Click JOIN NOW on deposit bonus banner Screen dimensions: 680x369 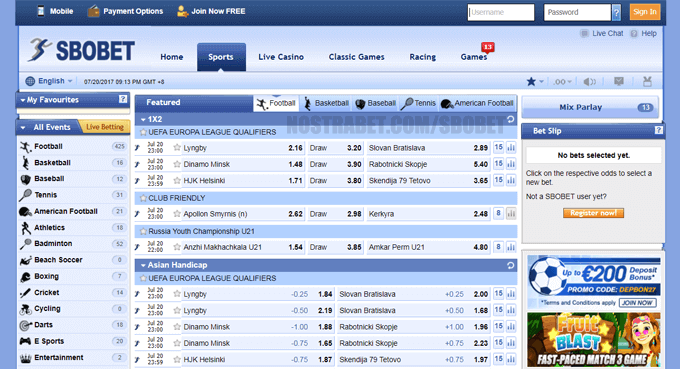[x=637, y=303]
